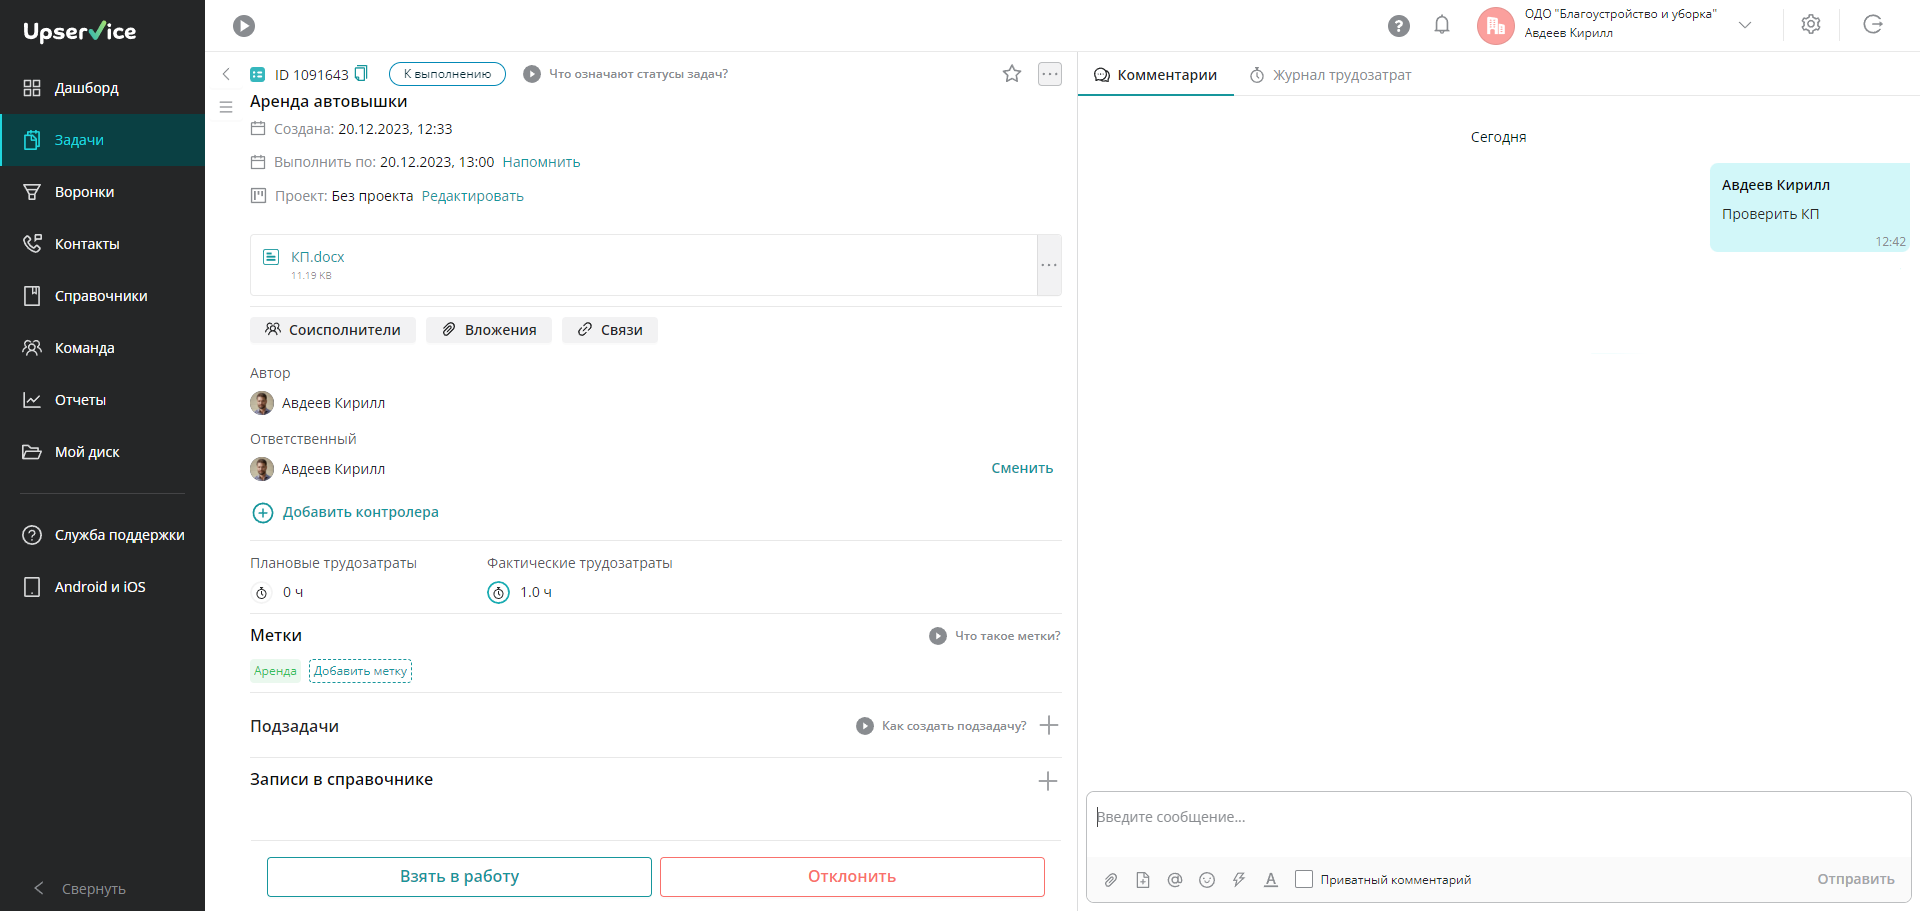Click the Отправить send button
The width and height of the screenshot is (1920, 911).
(x=1856, y=880)
